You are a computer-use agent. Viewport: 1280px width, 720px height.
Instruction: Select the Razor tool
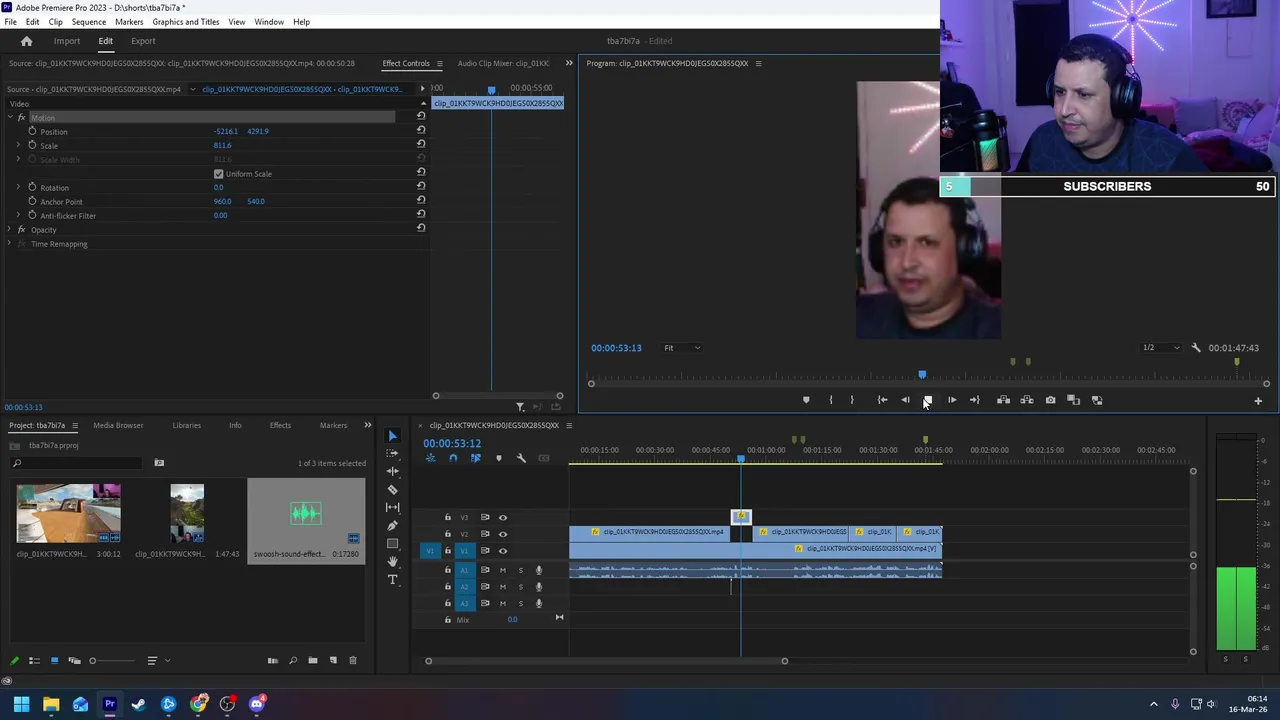click(x=392, y=489)
